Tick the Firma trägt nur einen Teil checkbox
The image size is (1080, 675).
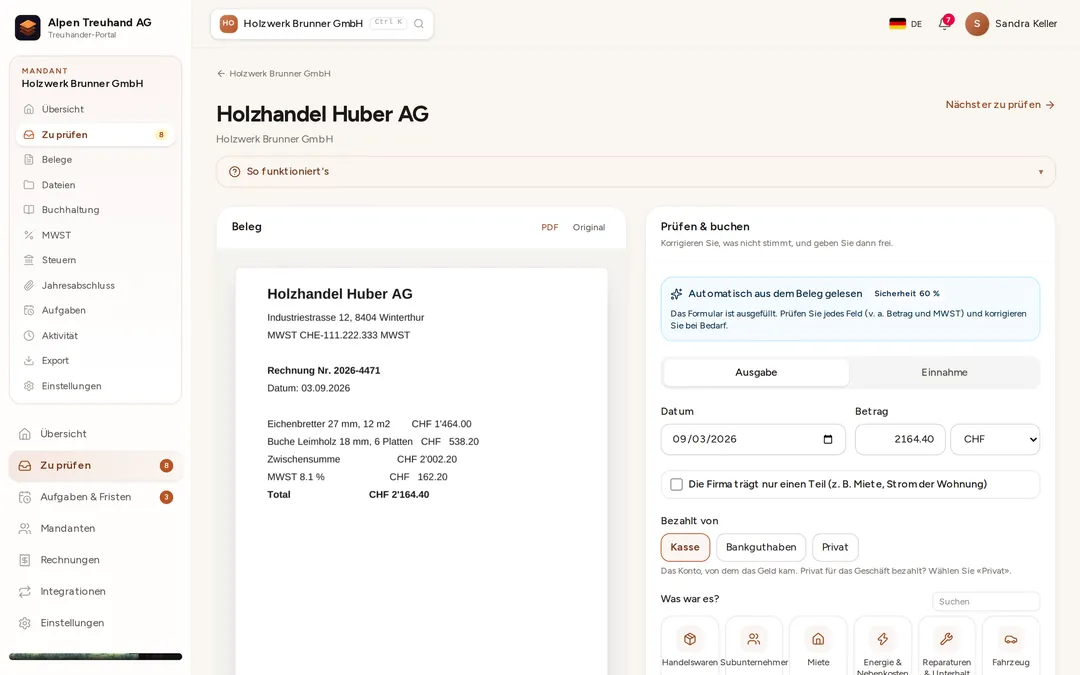pos(676,484)
